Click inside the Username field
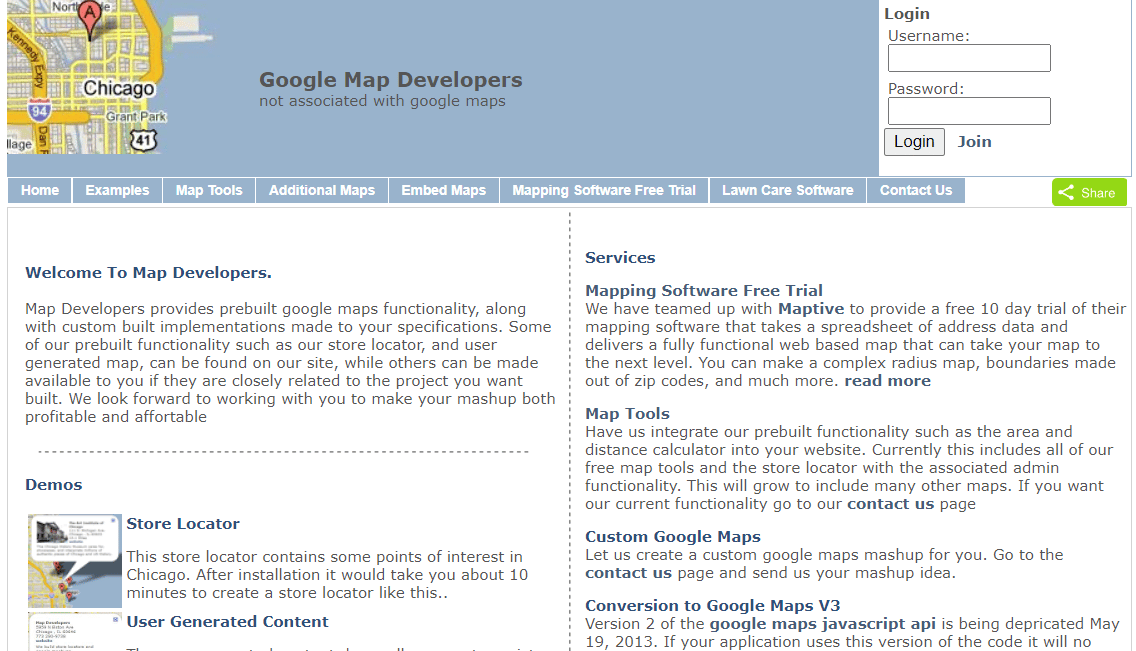Image resolution: width=1136 pixels, height=651 pixels. (x=968, y=57)
